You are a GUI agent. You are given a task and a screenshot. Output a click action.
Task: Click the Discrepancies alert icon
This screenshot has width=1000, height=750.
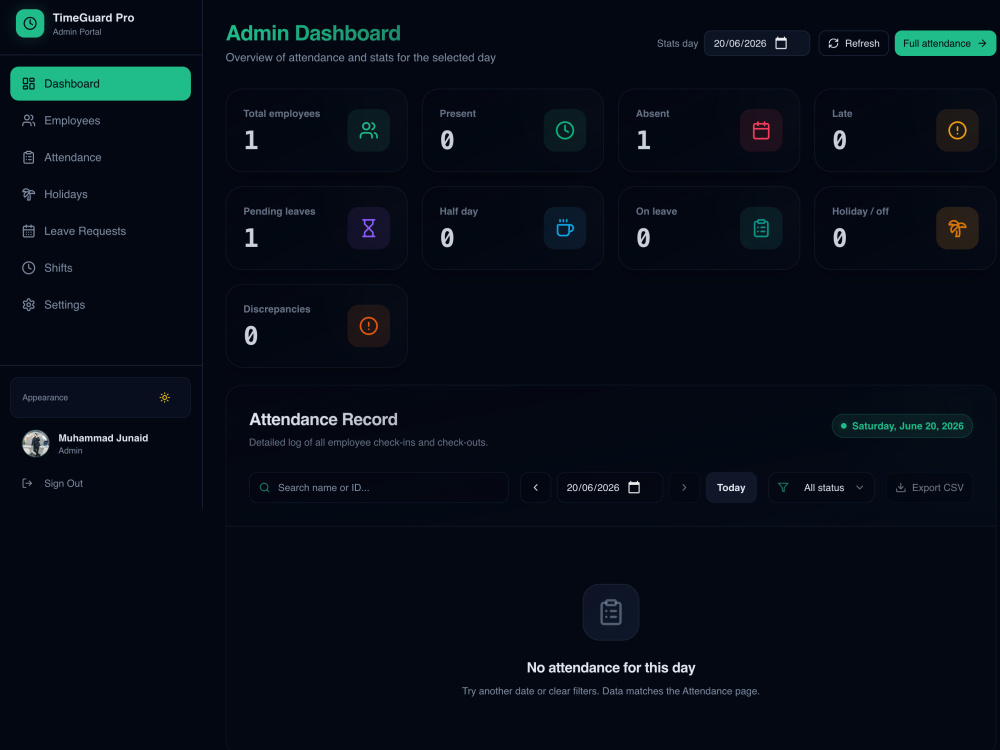click(369, 326)
